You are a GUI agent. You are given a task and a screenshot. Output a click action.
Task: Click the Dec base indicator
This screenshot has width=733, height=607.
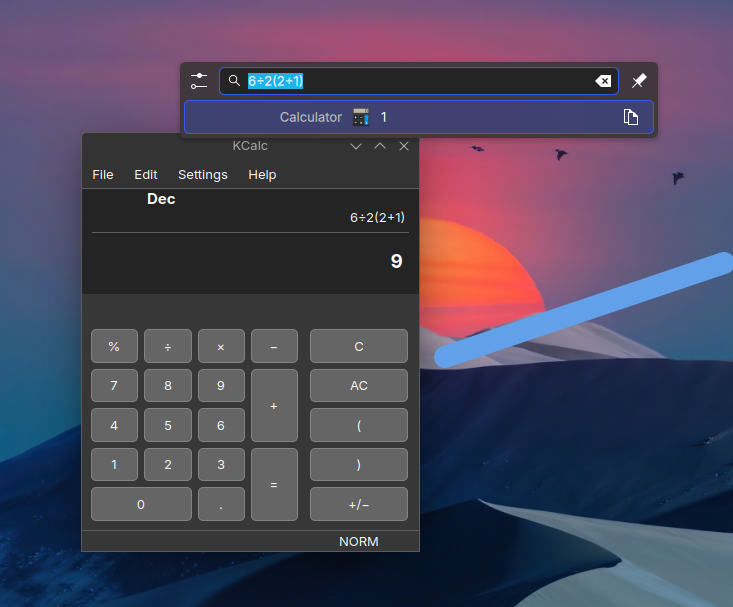[x=161, y=199]
